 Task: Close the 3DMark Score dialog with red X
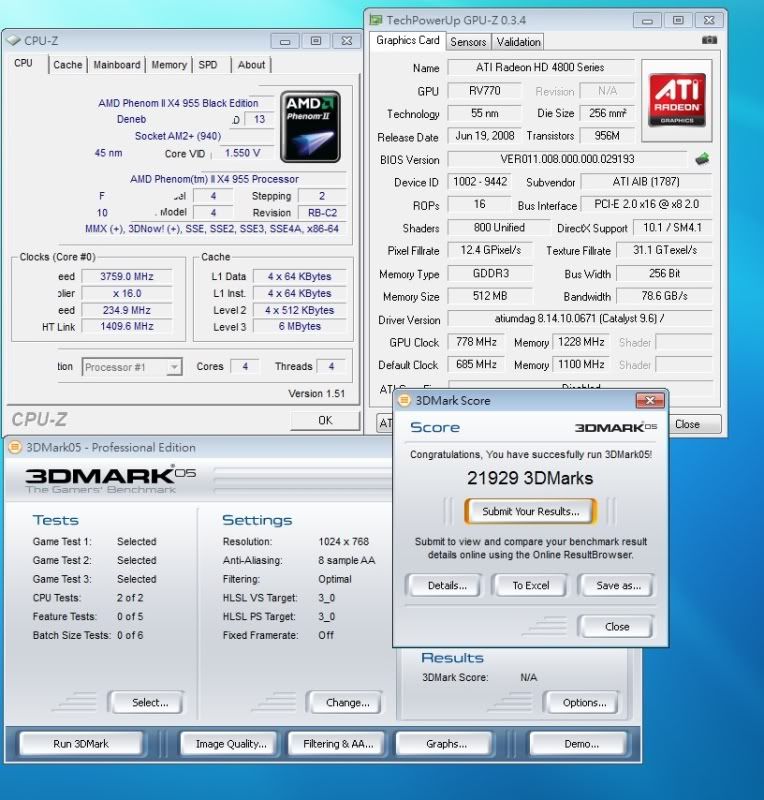pos(650,401)
